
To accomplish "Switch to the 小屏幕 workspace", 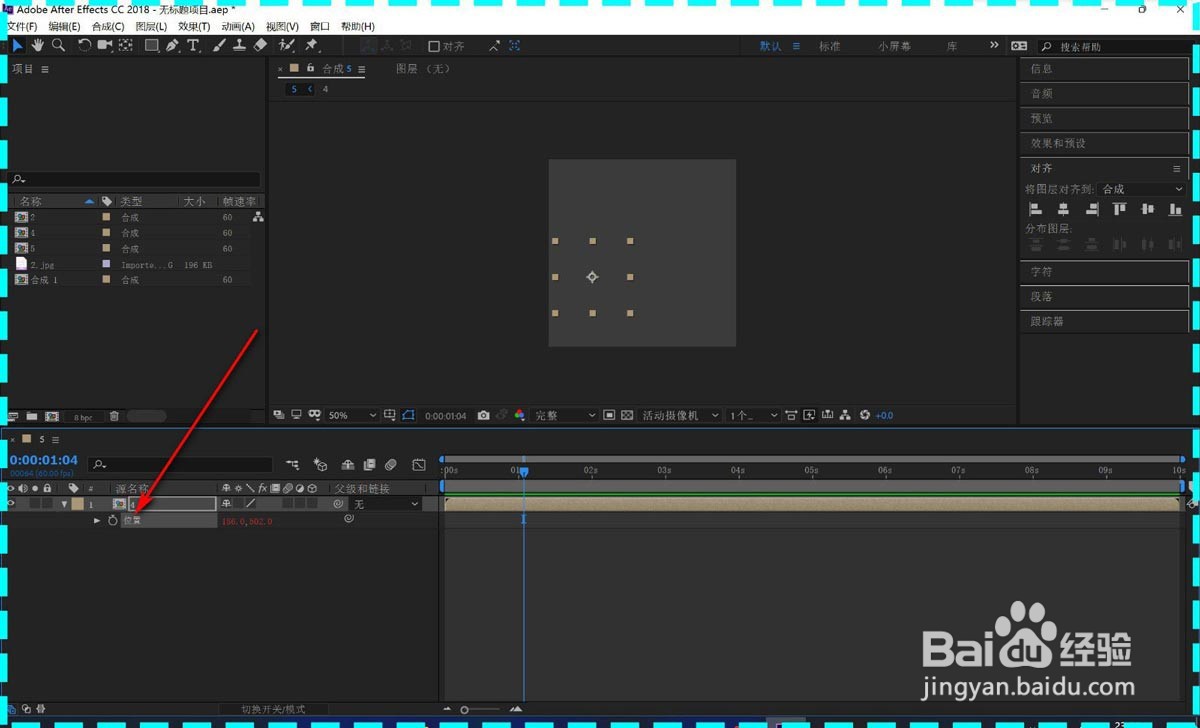I will click(895, 46).
